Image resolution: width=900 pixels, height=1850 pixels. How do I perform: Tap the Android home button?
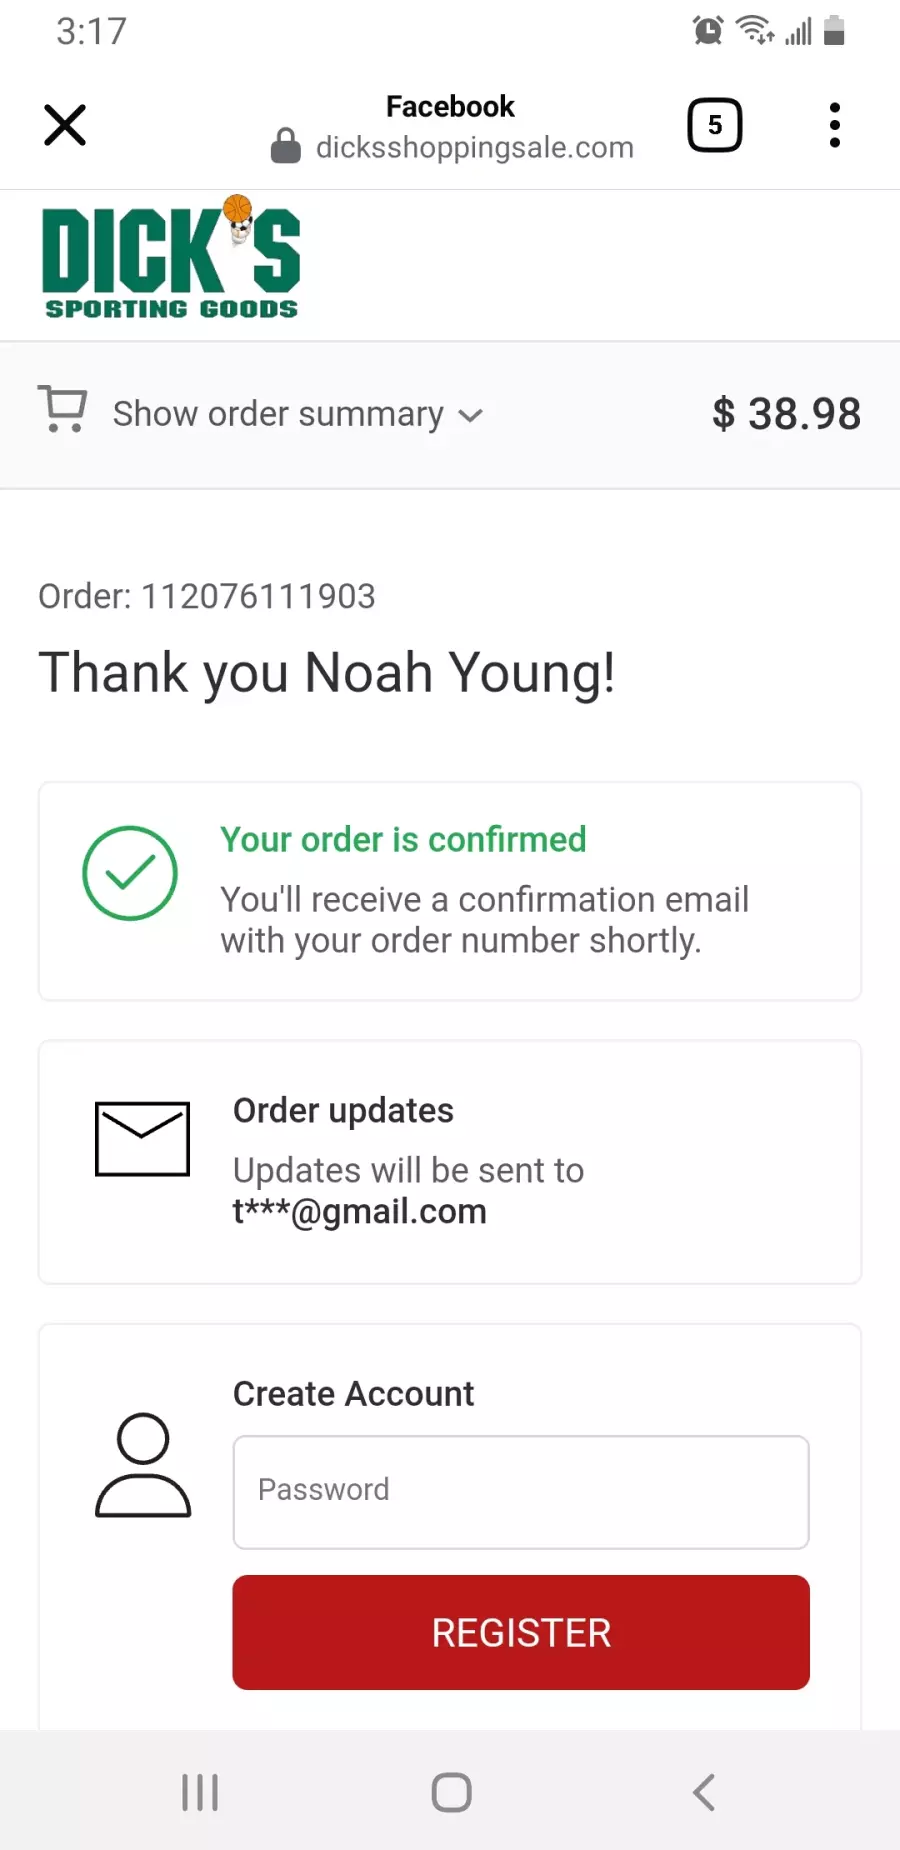coord(451,1792)
